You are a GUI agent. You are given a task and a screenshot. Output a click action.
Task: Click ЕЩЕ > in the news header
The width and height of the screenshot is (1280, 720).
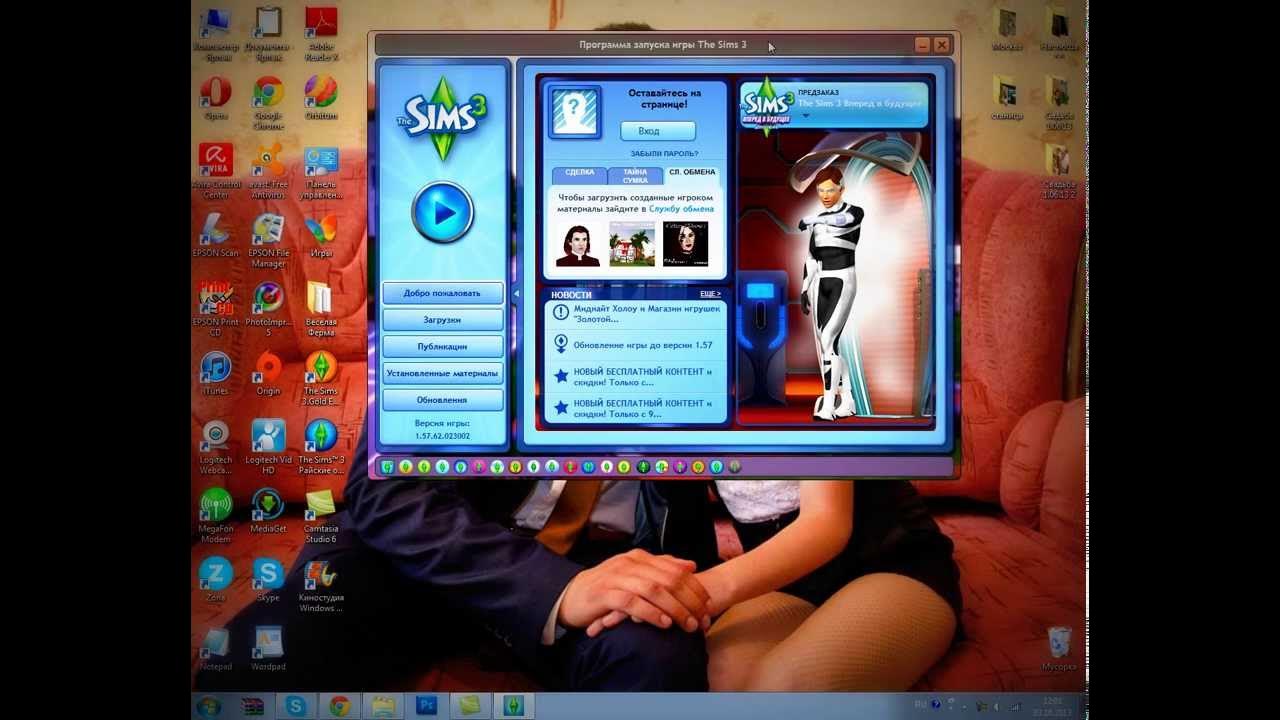(710, 294)
